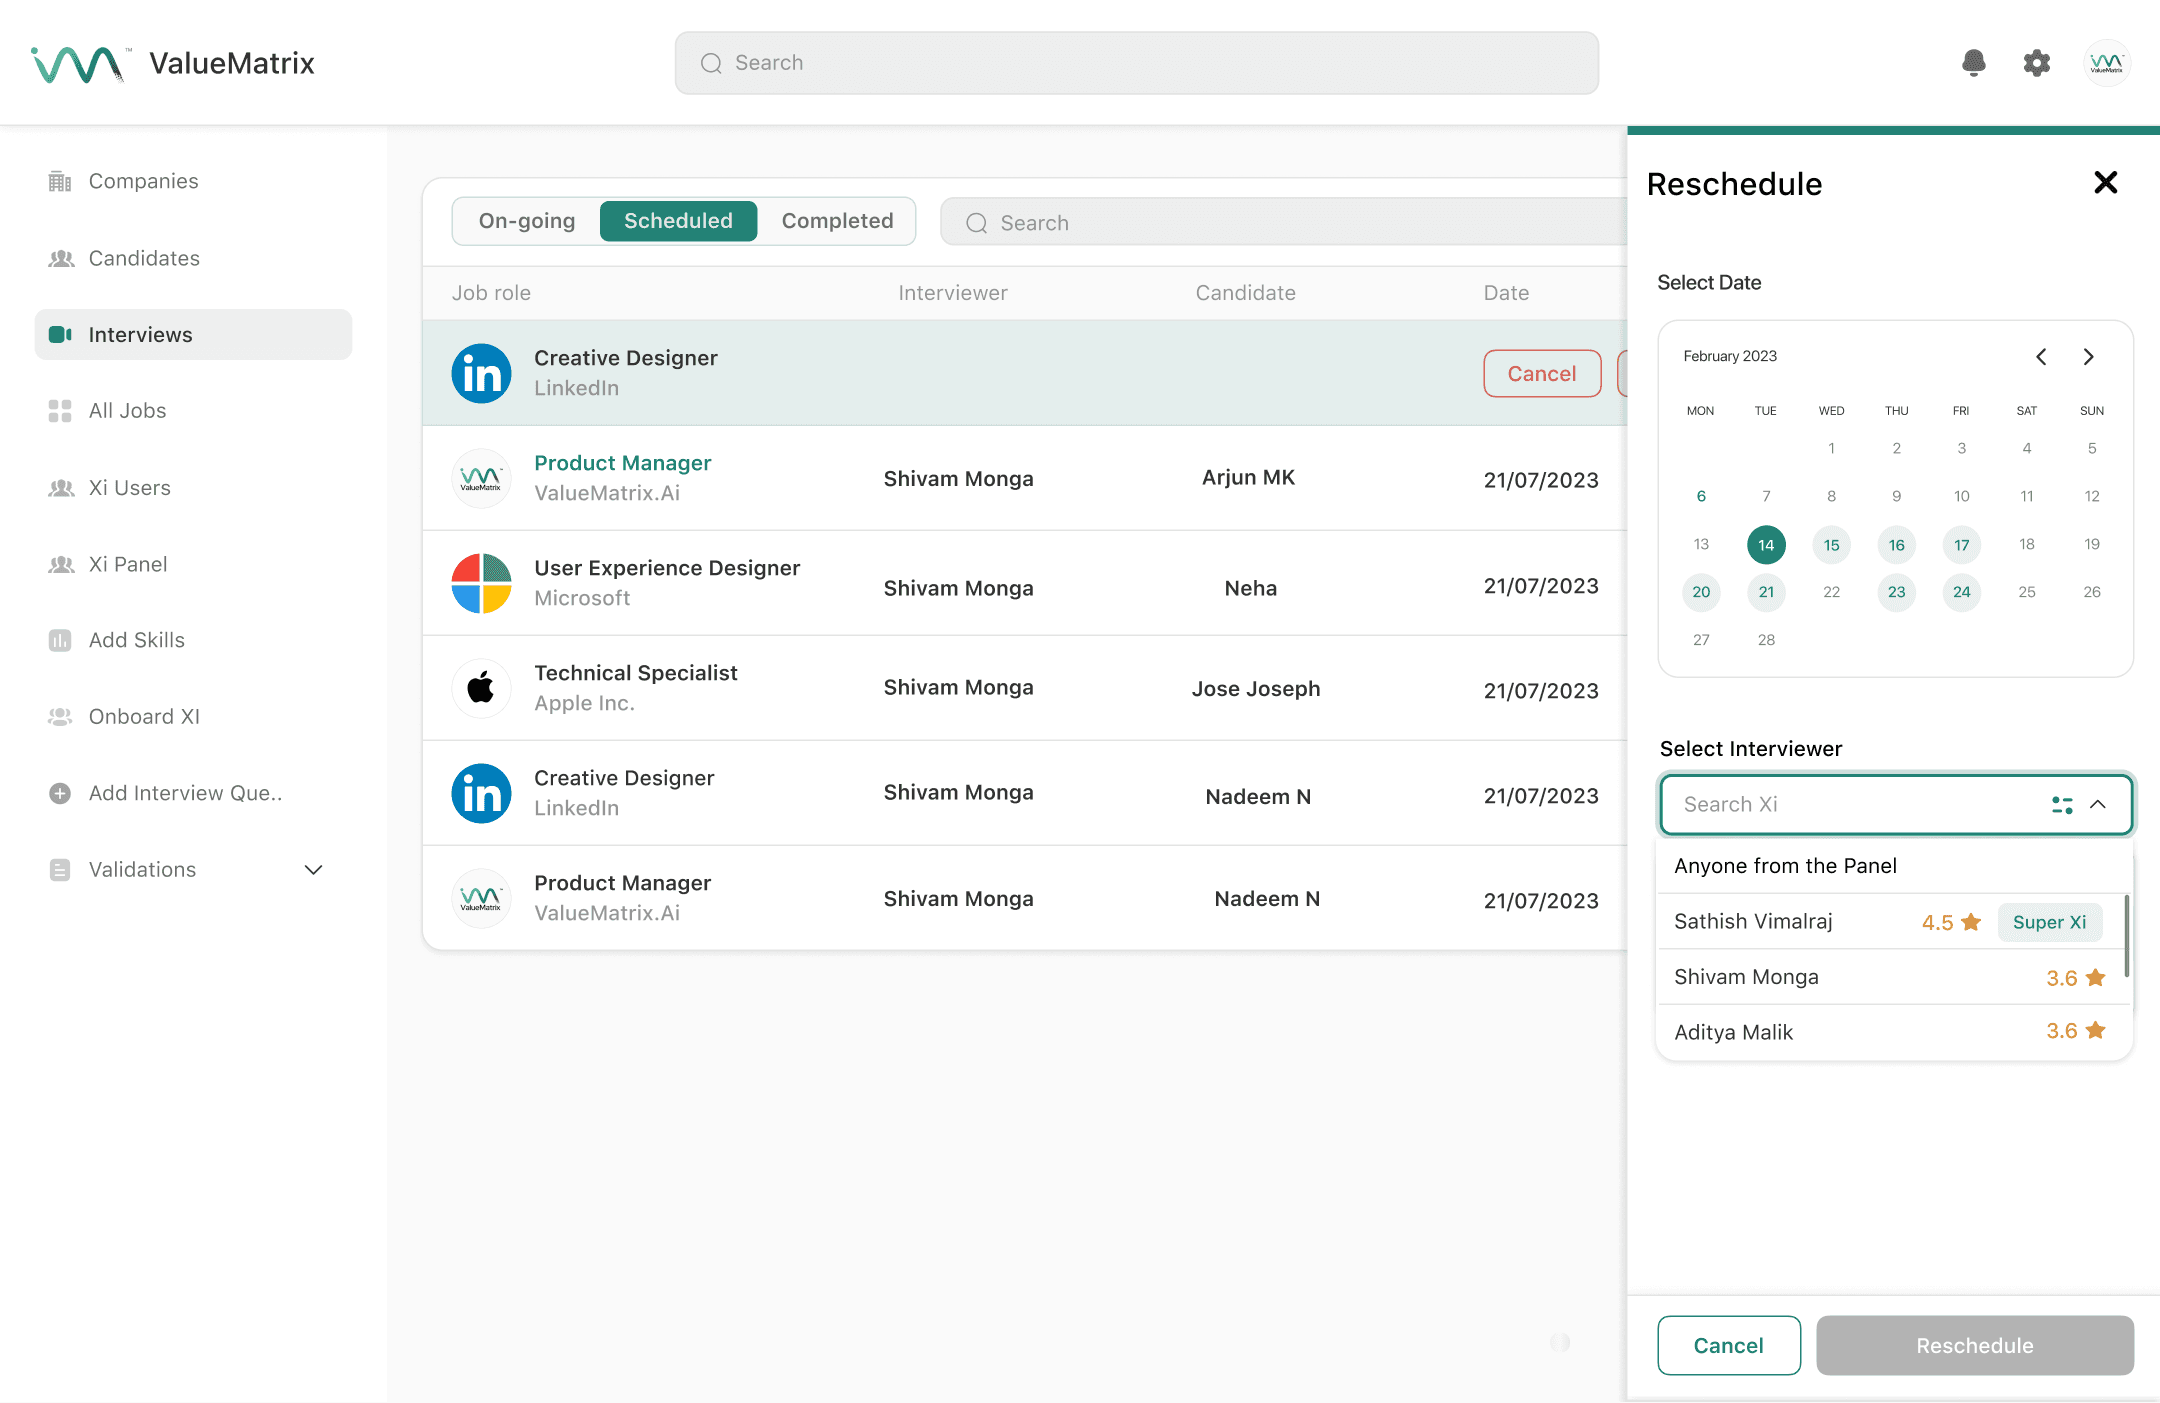Screen dimensions: 2160x1403
Task: Go to next month in calendar
Action: (2088, 357)
